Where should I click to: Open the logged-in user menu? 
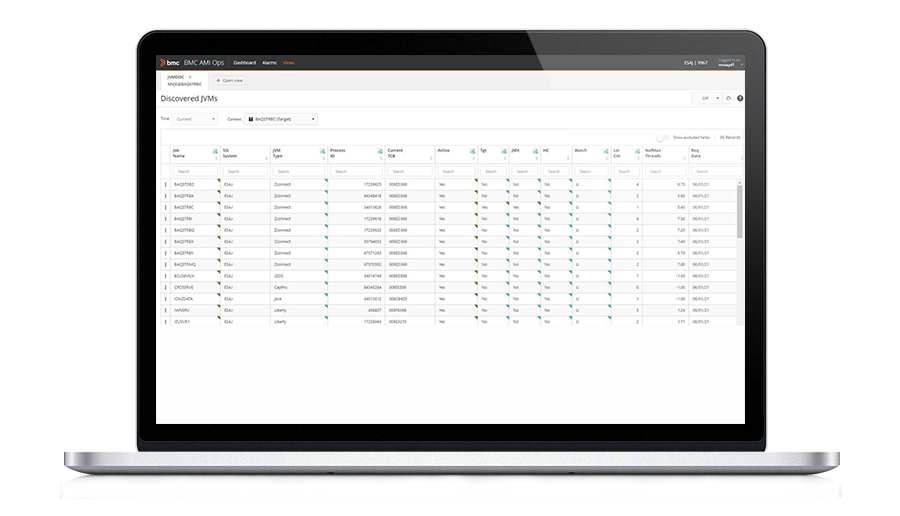click(x=728, y=63)
